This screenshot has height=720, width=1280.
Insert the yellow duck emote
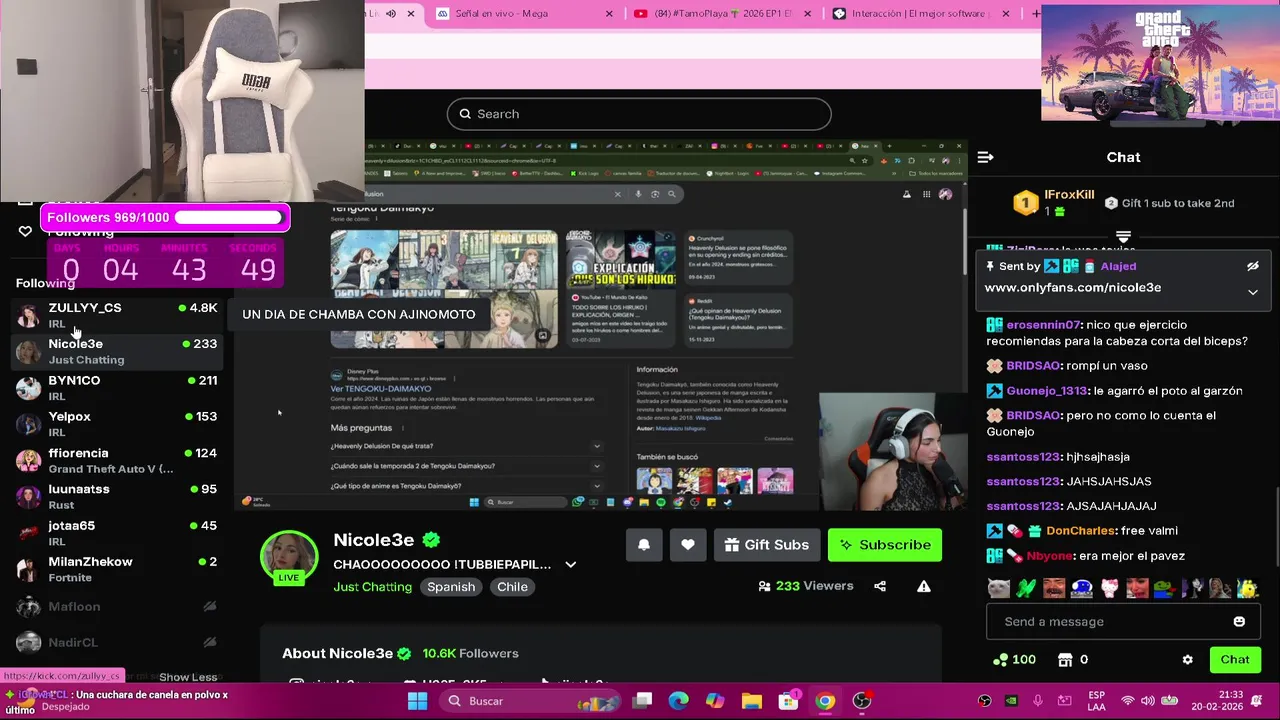1247,588
